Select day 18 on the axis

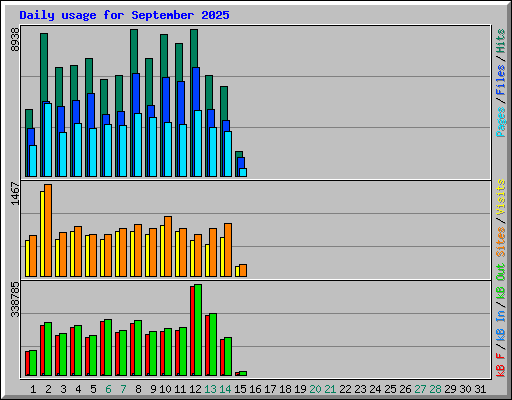pyautogui.click(x=285, y=389)
